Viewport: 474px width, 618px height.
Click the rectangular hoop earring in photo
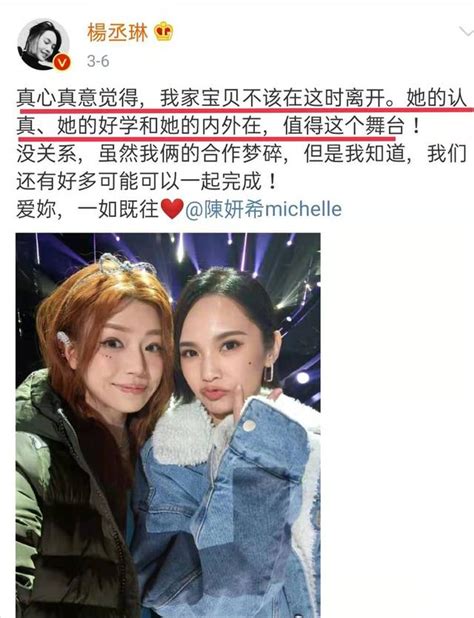pos(268,373)
